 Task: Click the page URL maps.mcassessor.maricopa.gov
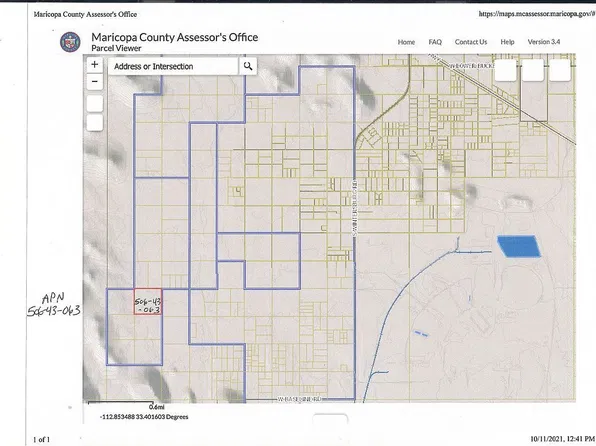click(x=537, y=14)
